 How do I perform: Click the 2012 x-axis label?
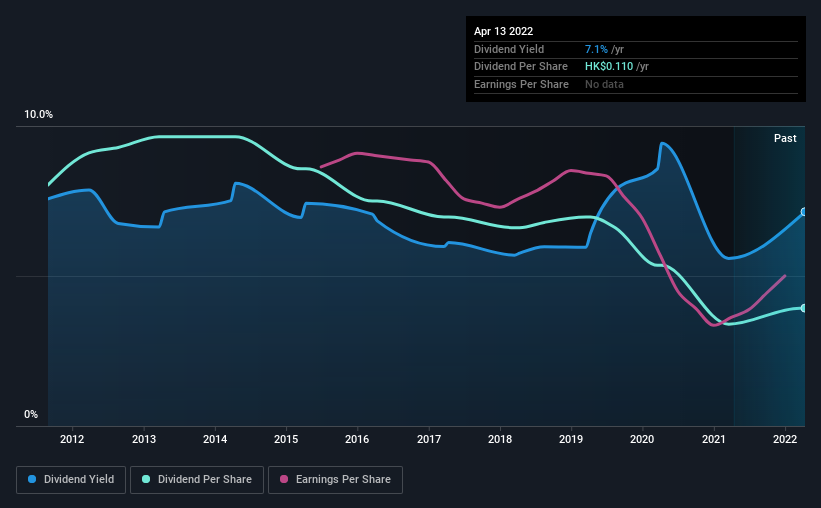click(72, 439)
